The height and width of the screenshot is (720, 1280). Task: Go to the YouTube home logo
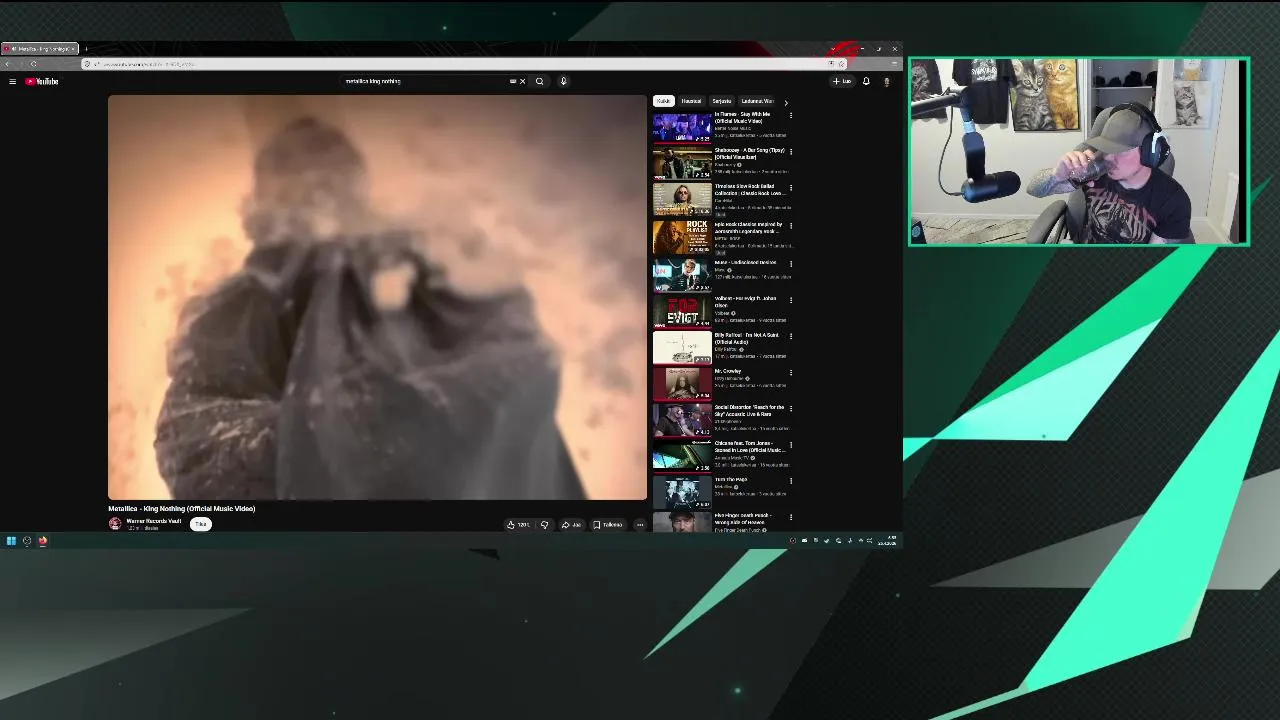pyautogui.click(x=42, y=81)
